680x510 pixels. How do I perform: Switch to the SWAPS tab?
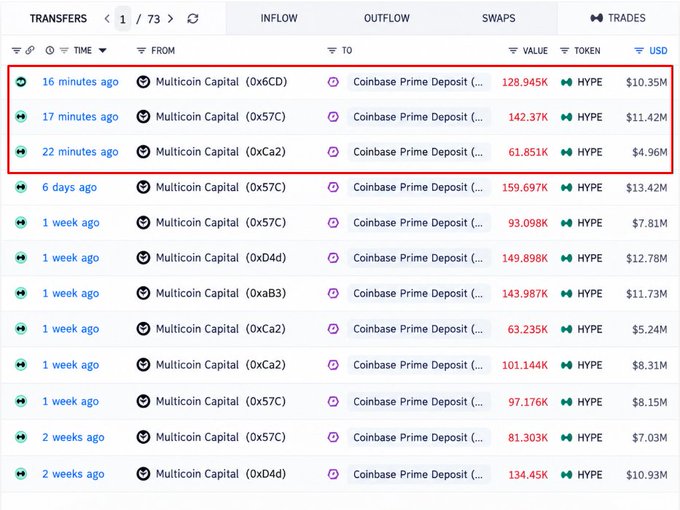click(x=499, y=18)
